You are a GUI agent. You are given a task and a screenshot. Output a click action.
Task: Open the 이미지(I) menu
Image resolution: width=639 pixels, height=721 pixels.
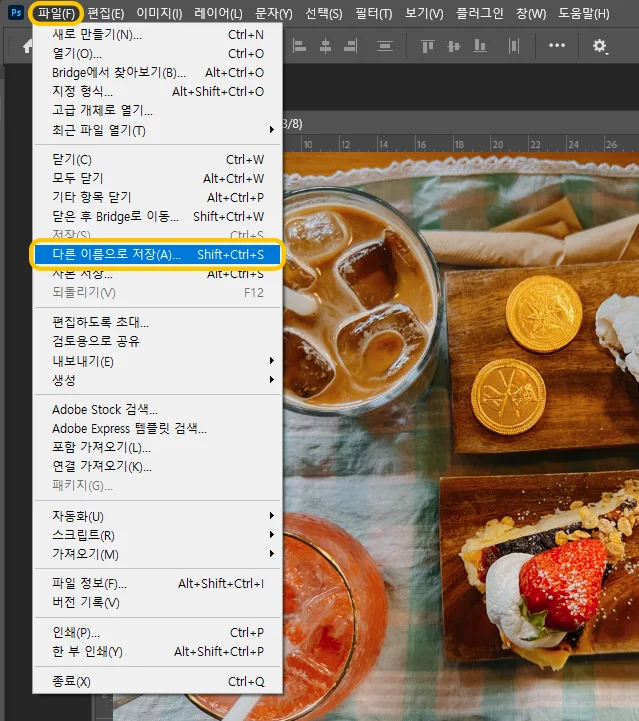159,13
